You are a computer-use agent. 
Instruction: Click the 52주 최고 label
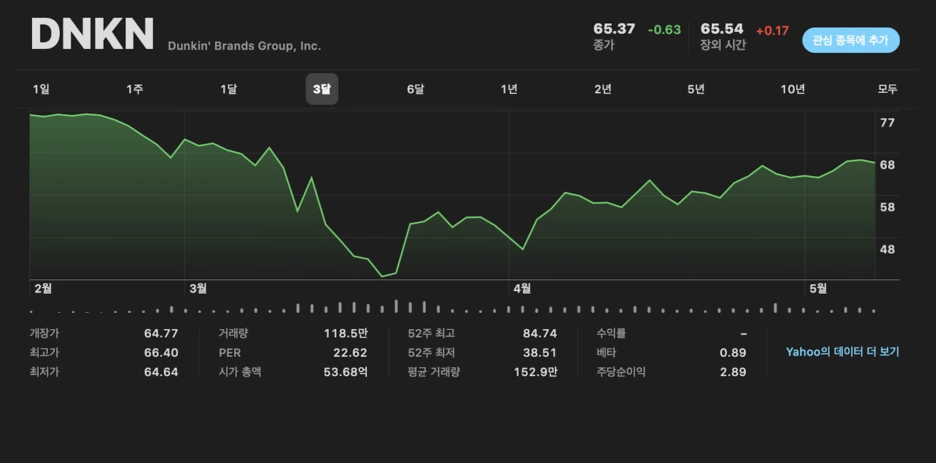(431, 334)
